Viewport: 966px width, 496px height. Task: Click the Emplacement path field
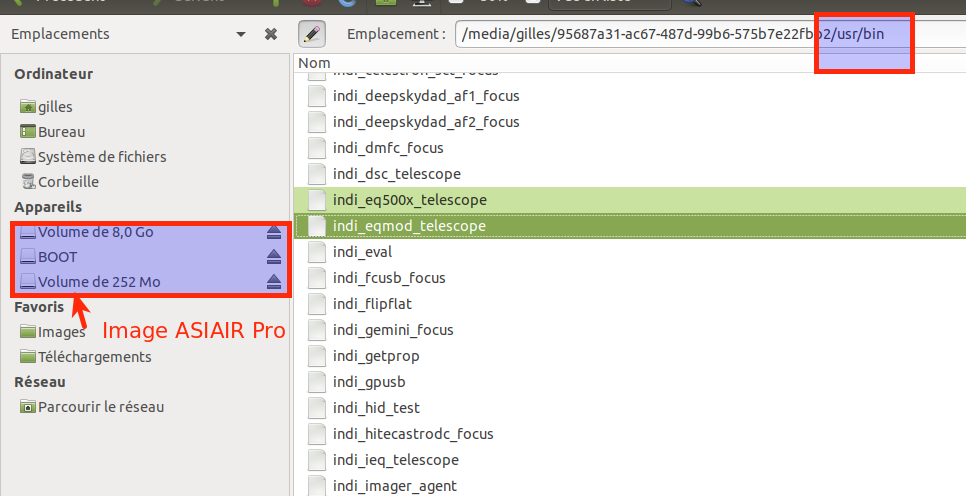(710, 34)
